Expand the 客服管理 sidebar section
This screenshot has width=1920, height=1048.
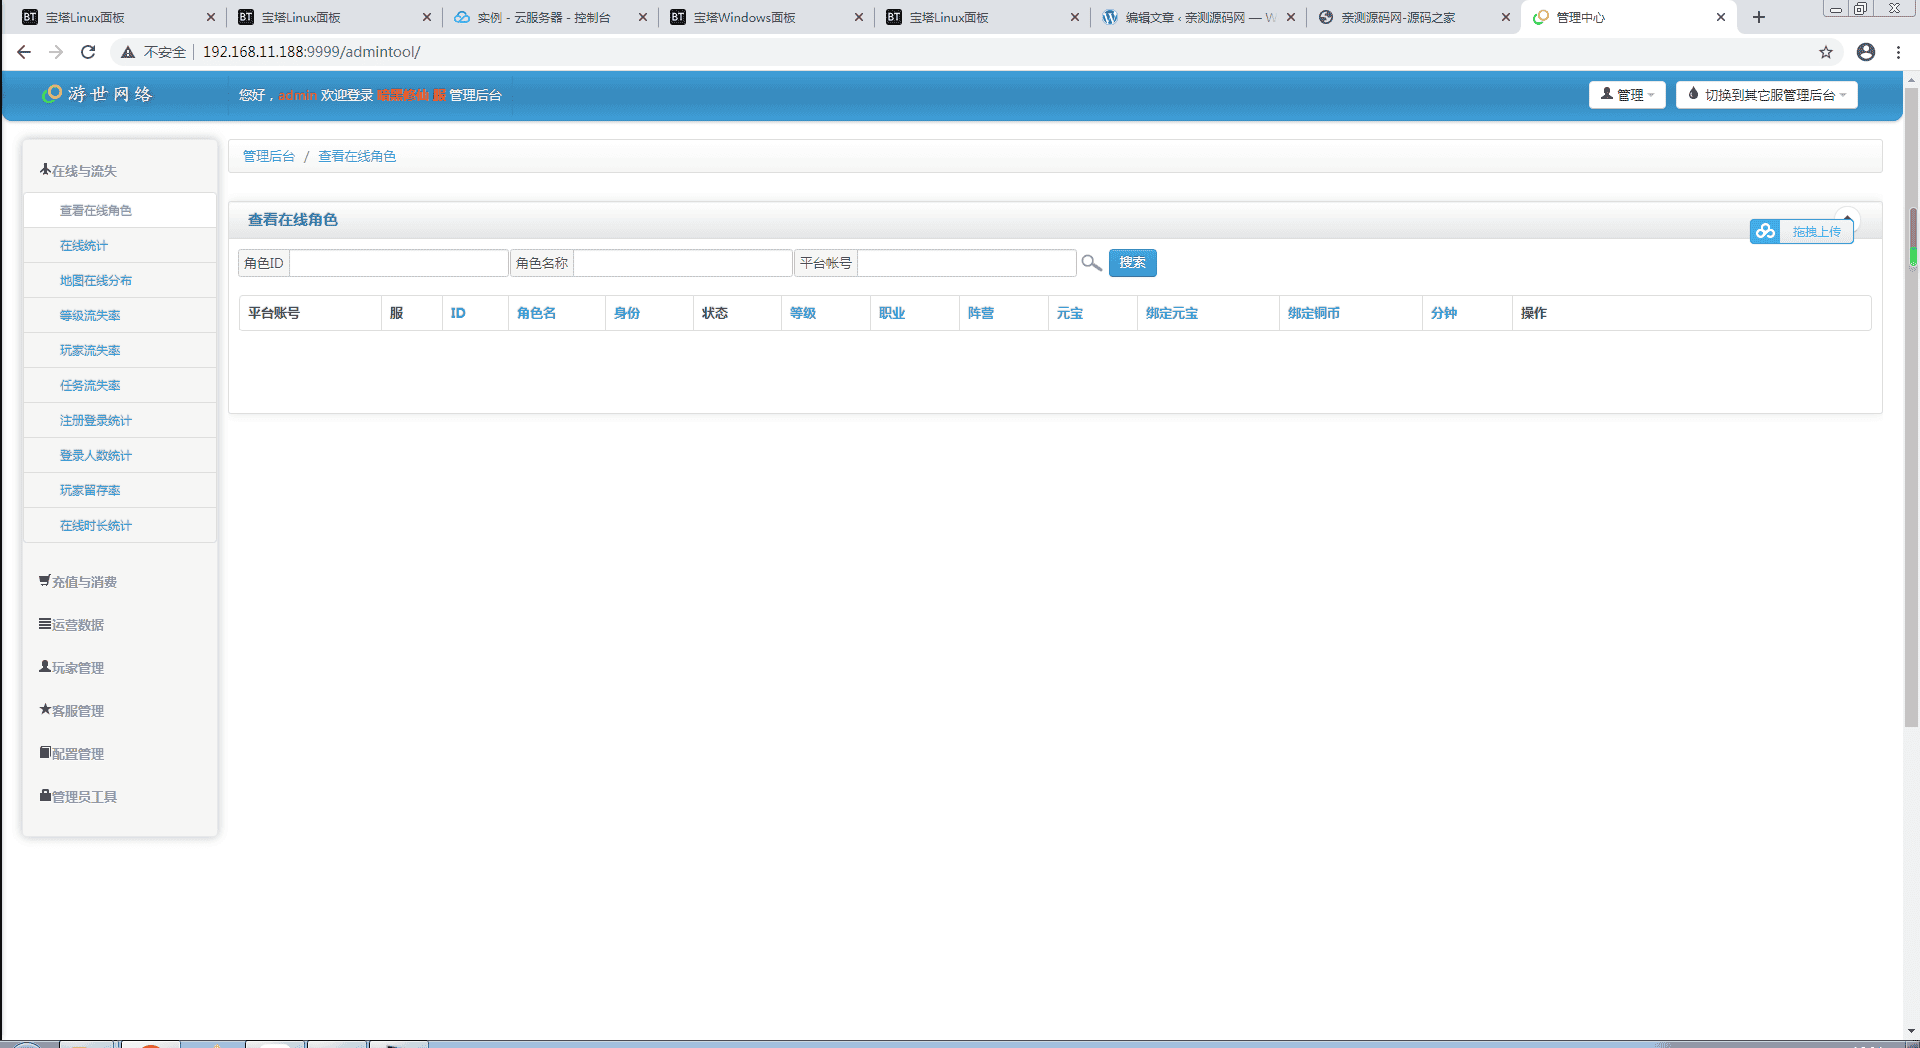(72, 711)
